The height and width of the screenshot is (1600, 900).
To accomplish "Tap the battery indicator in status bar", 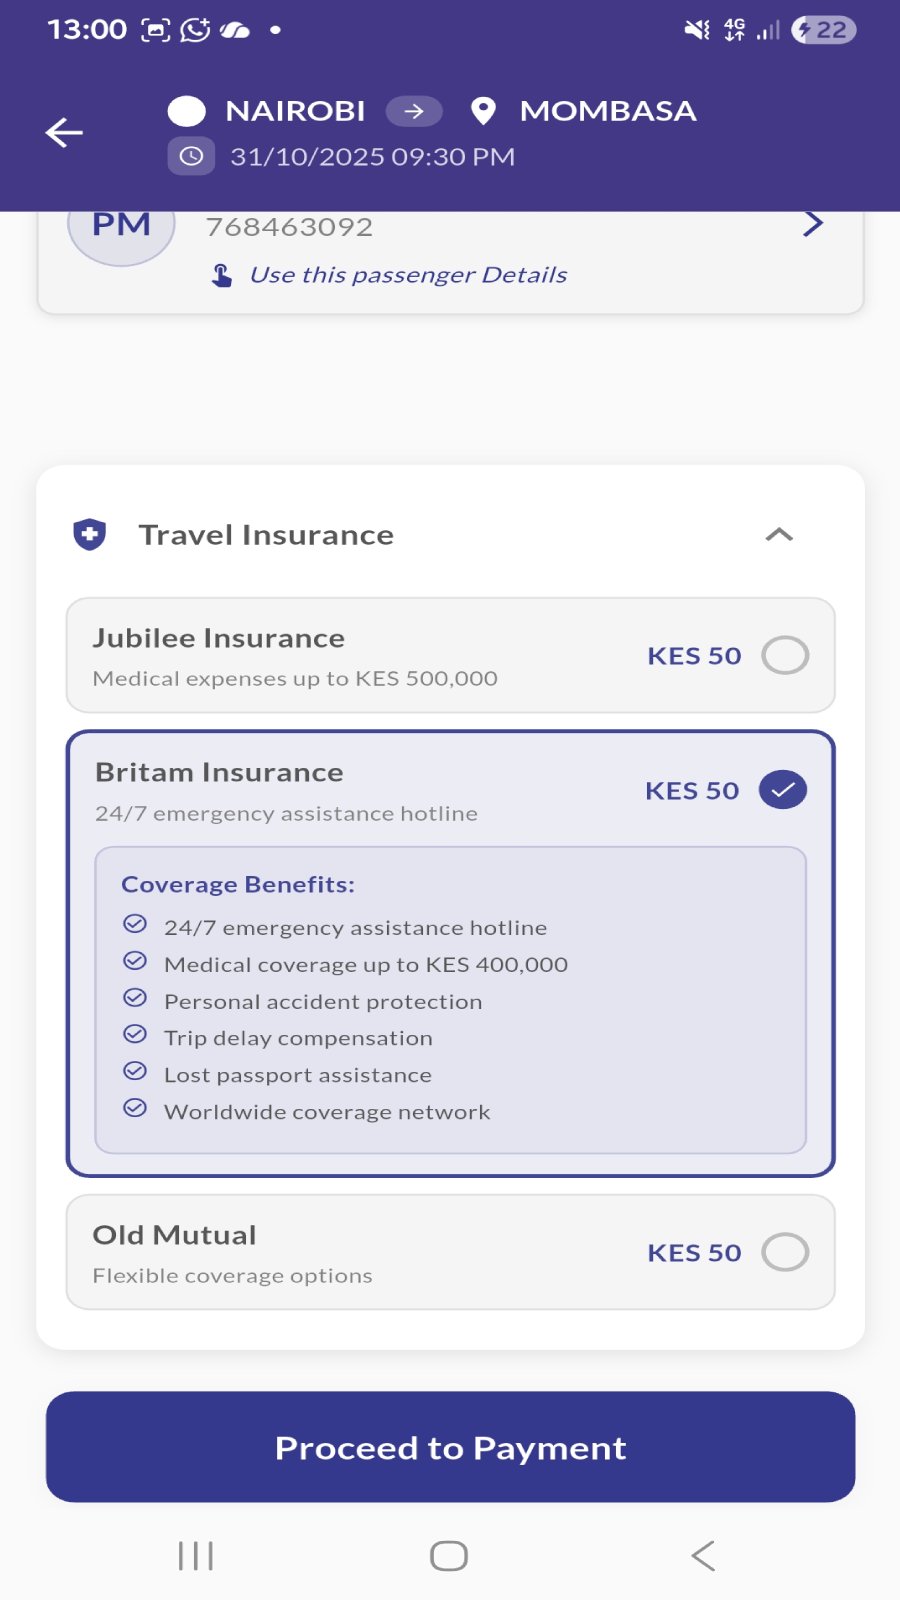I will (823, 30).
